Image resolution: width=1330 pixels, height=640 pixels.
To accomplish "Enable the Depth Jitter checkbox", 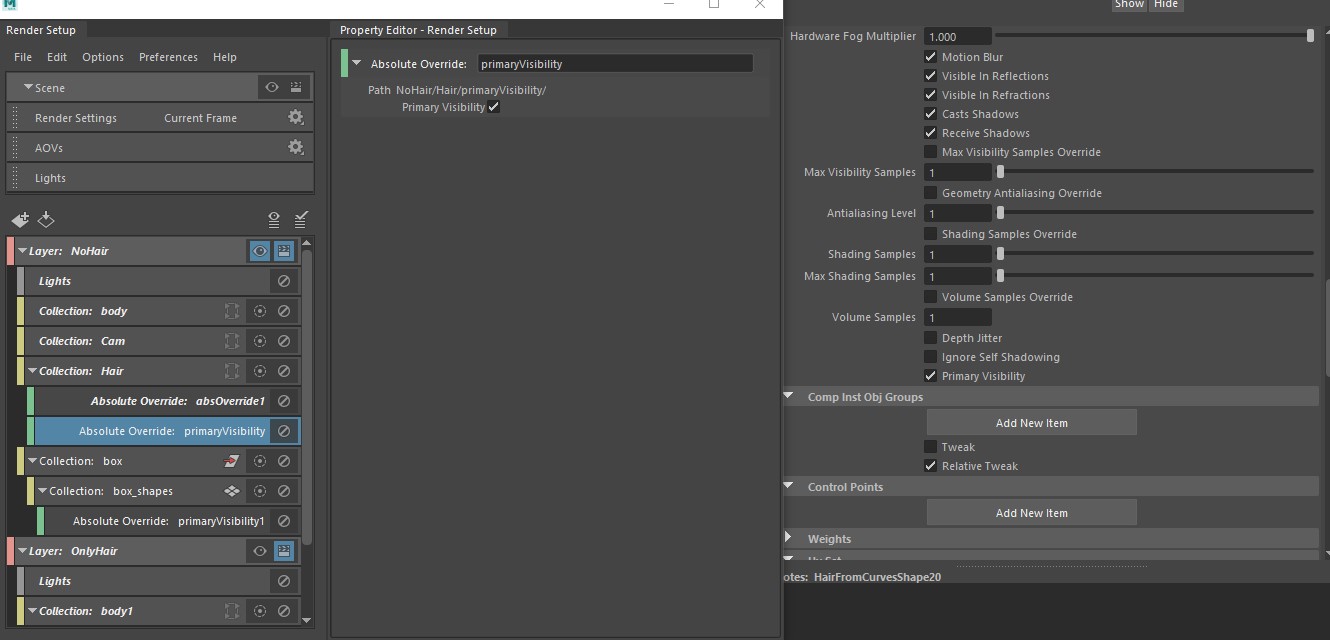I will pyautogui.click(x=931, y=338).
